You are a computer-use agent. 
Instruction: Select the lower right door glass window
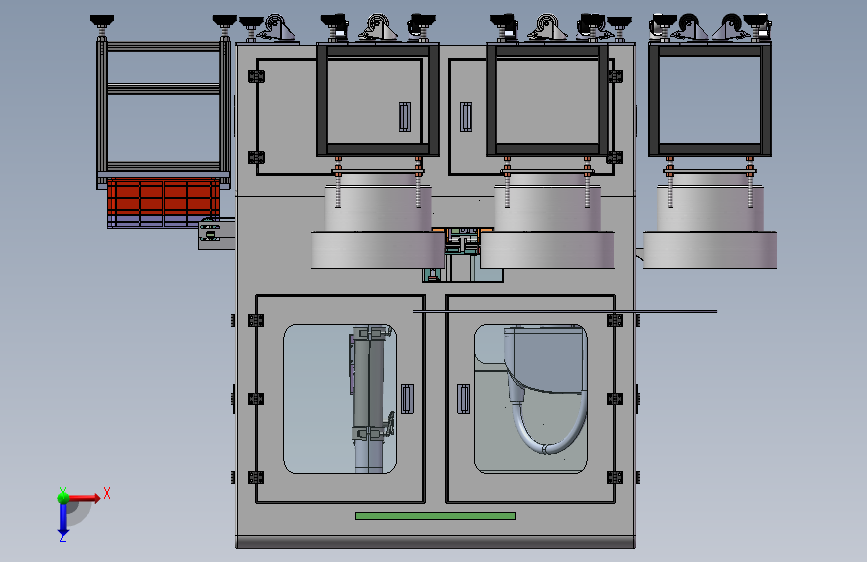point(530,399)
